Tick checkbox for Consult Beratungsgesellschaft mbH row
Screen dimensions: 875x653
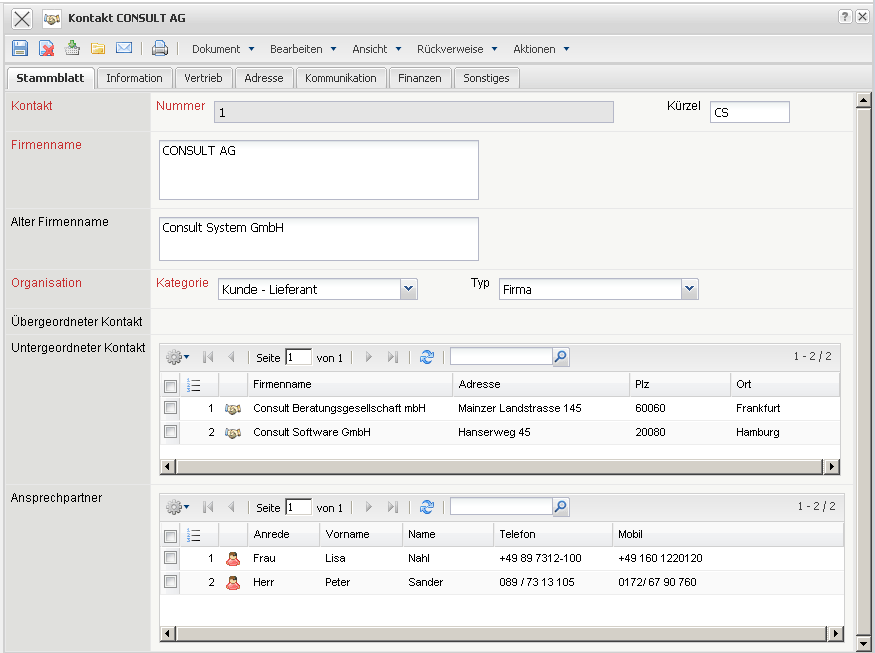click(171, 408)
